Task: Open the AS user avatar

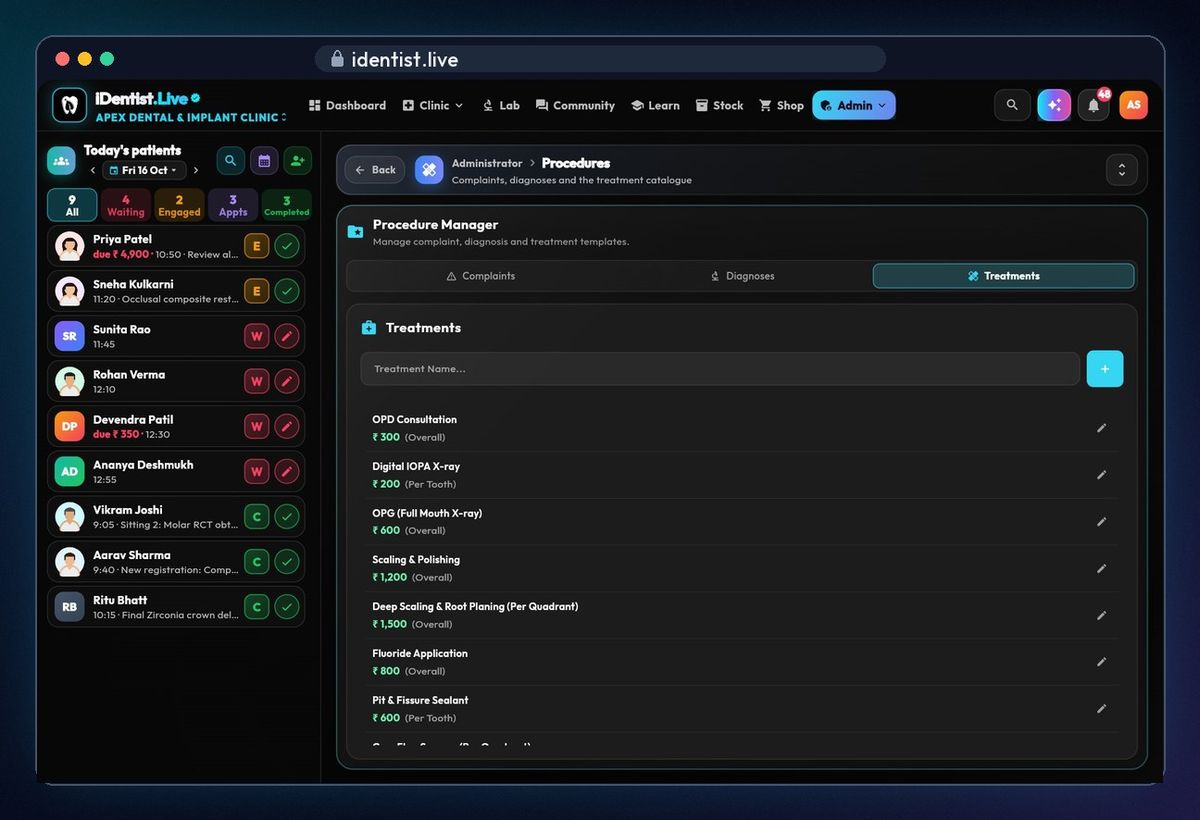Action: (1133, 105)
